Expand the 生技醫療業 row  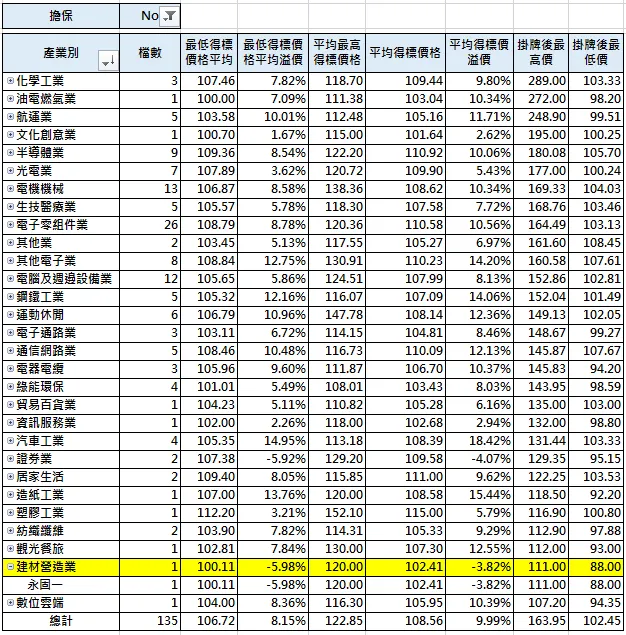11,207
